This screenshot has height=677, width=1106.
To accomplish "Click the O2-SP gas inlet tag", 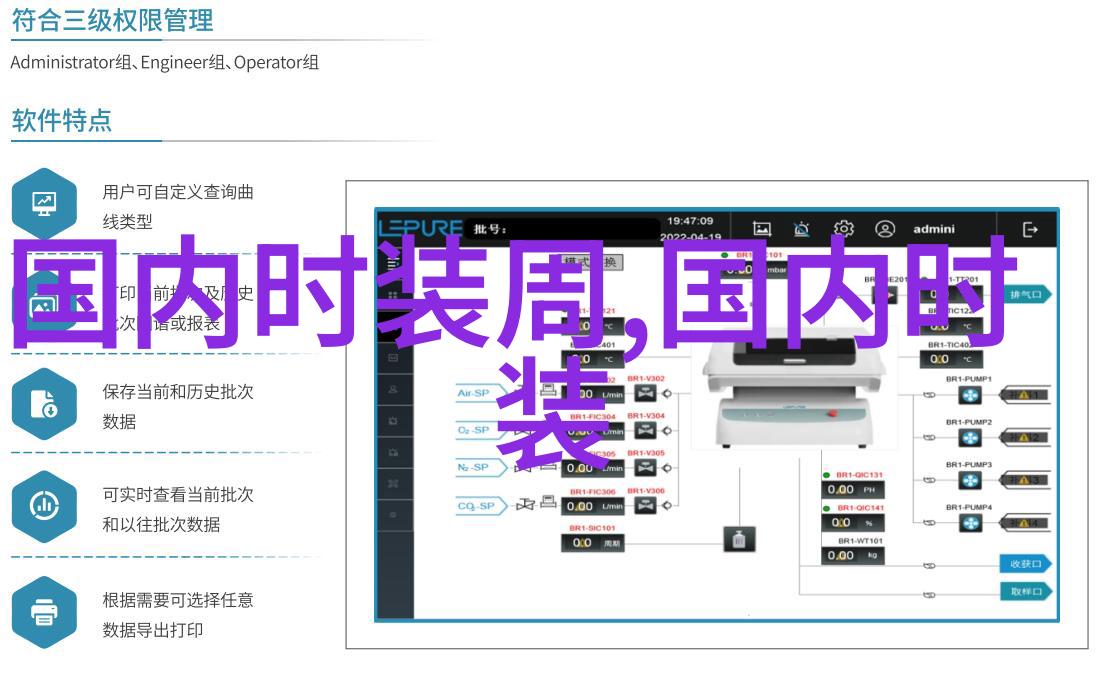I will click(x=480, y=430).
